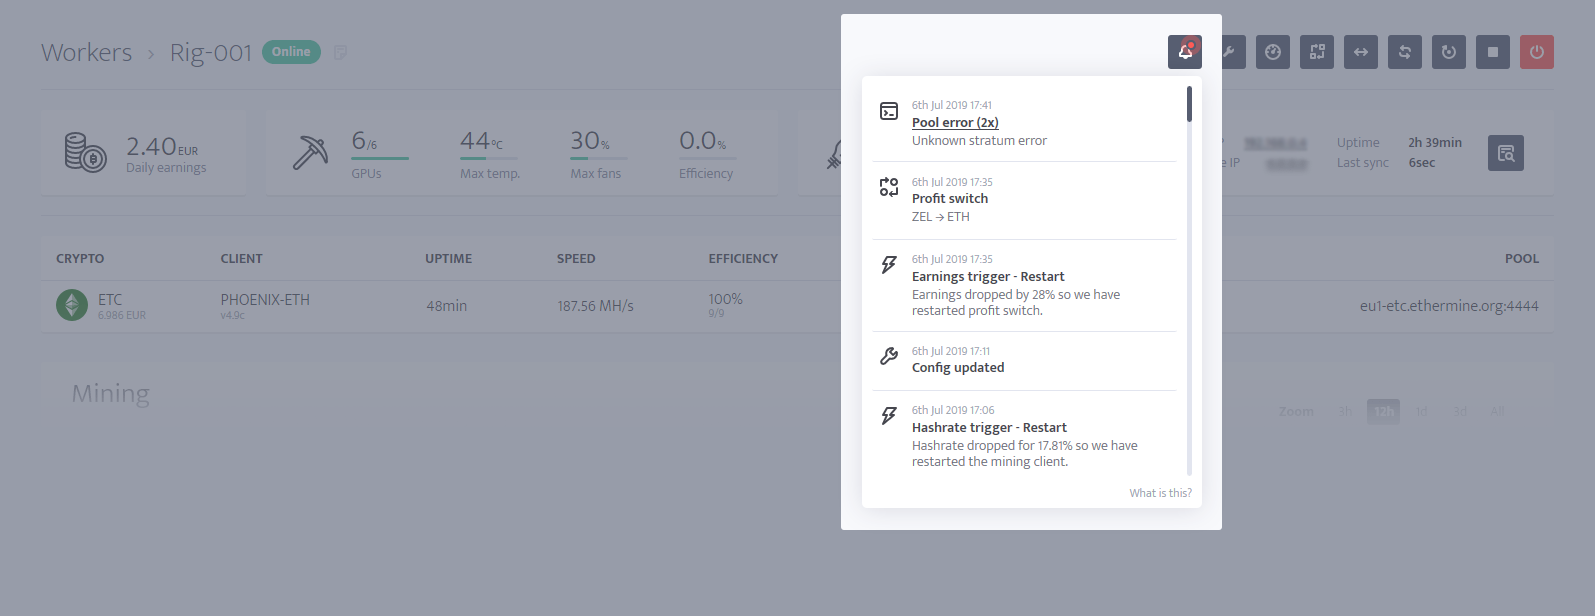Select the 1d zoom range
The width and height of the screenshot is (1595, 616).
(1422, 411)
